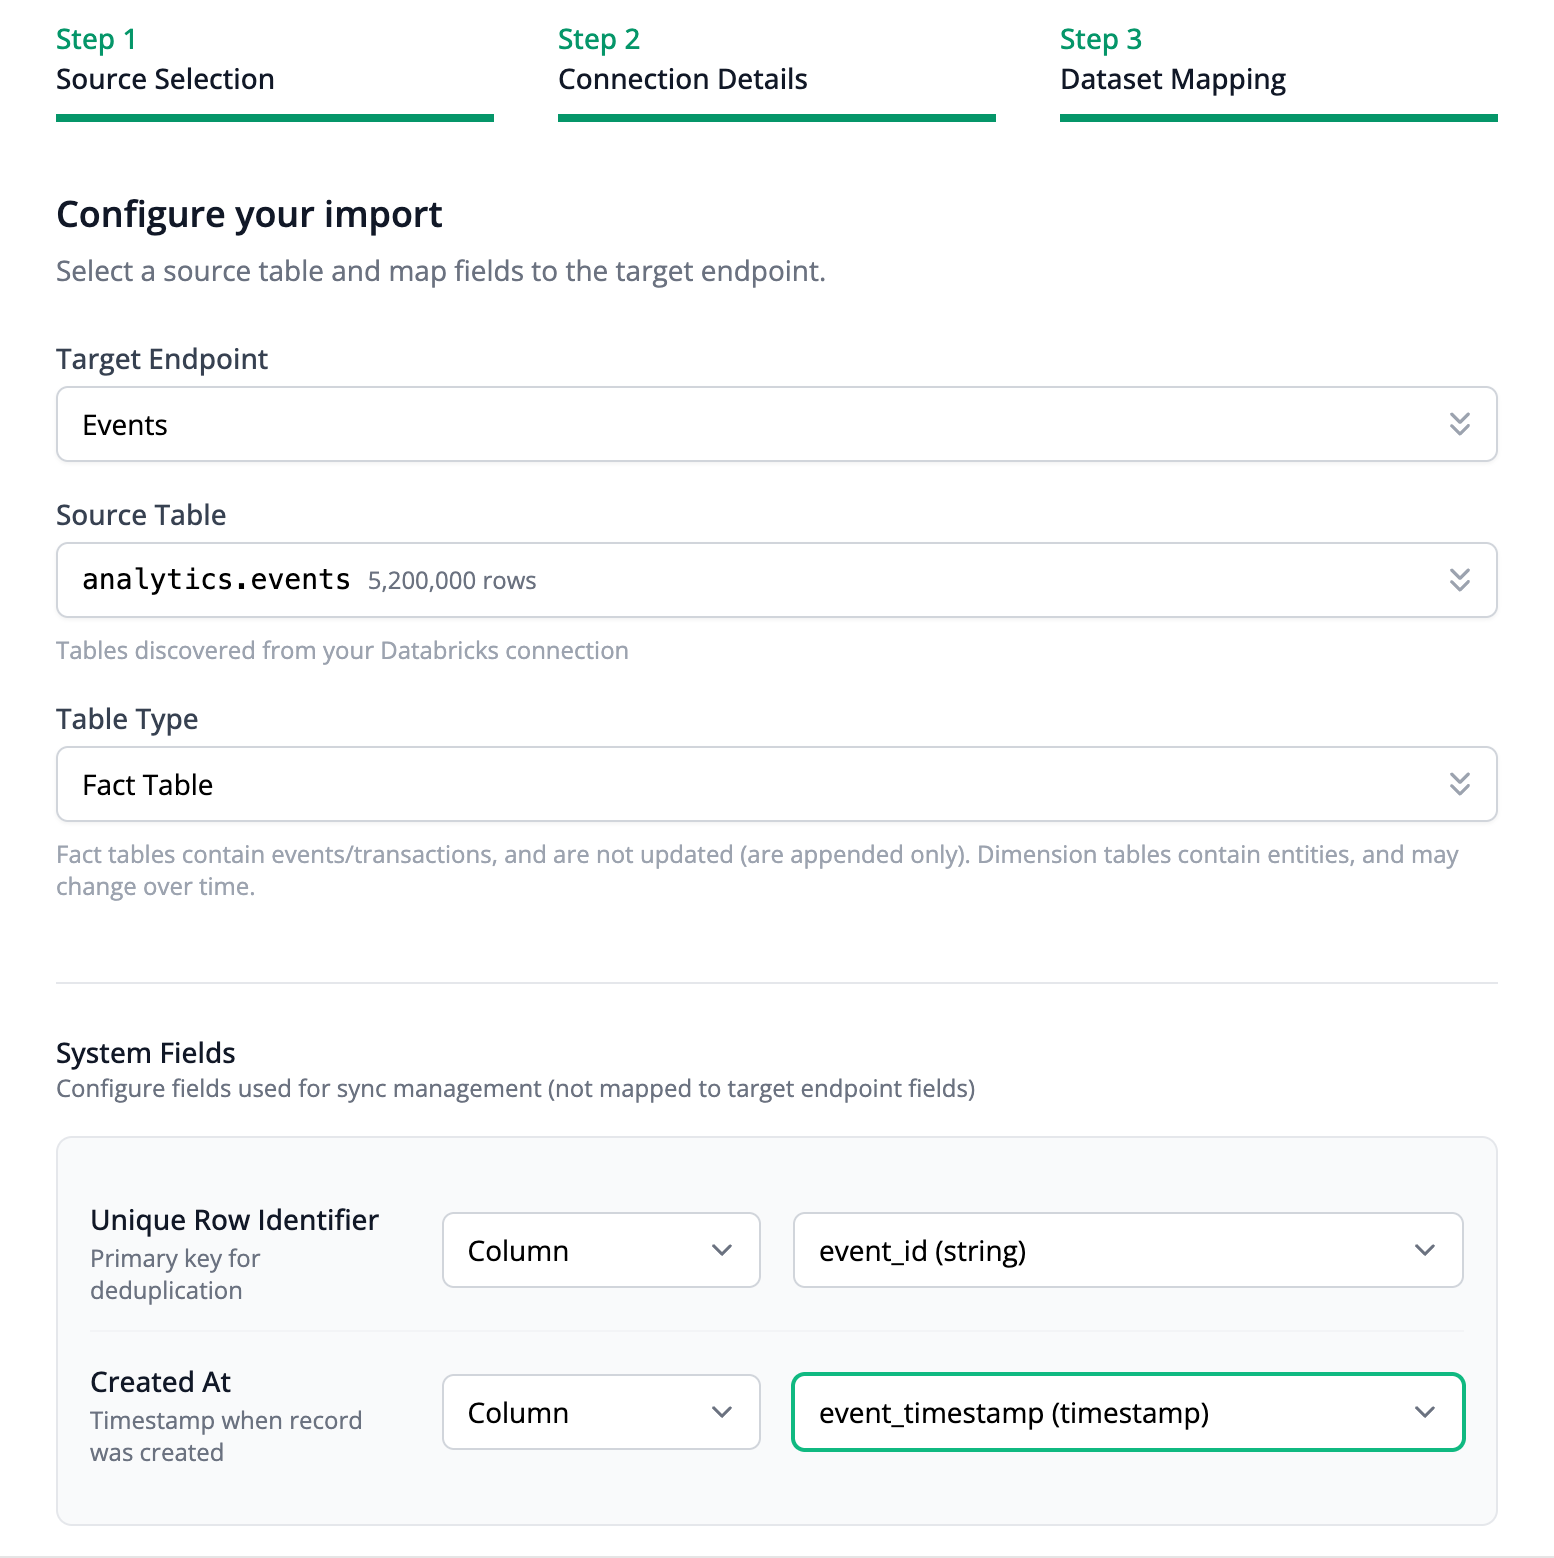Click the 5,200,000 rows count text

click(x=452, y=581)
